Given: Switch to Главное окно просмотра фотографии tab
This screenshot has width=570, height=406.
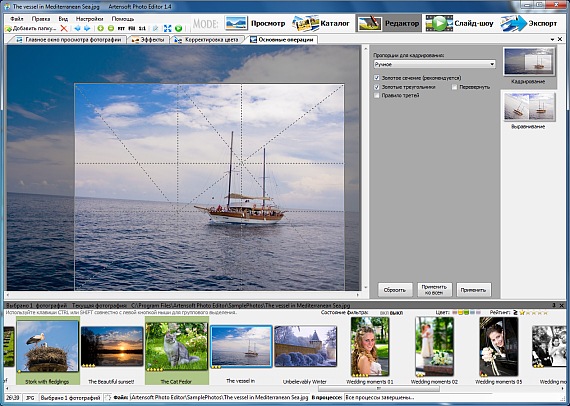Looking at the screenshot, I should pyautogui.click(x=68, y=40).
